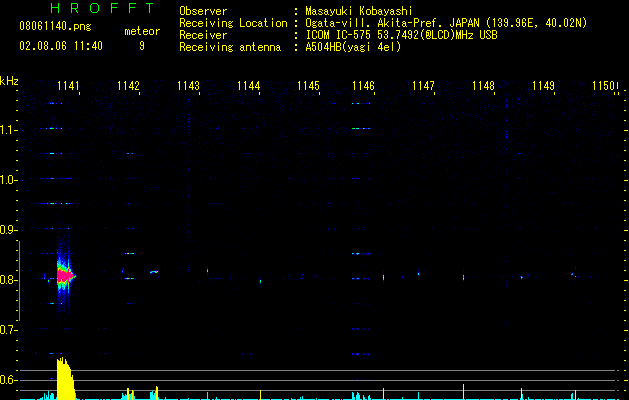Select the file name 08061140.png

[55, 27]
